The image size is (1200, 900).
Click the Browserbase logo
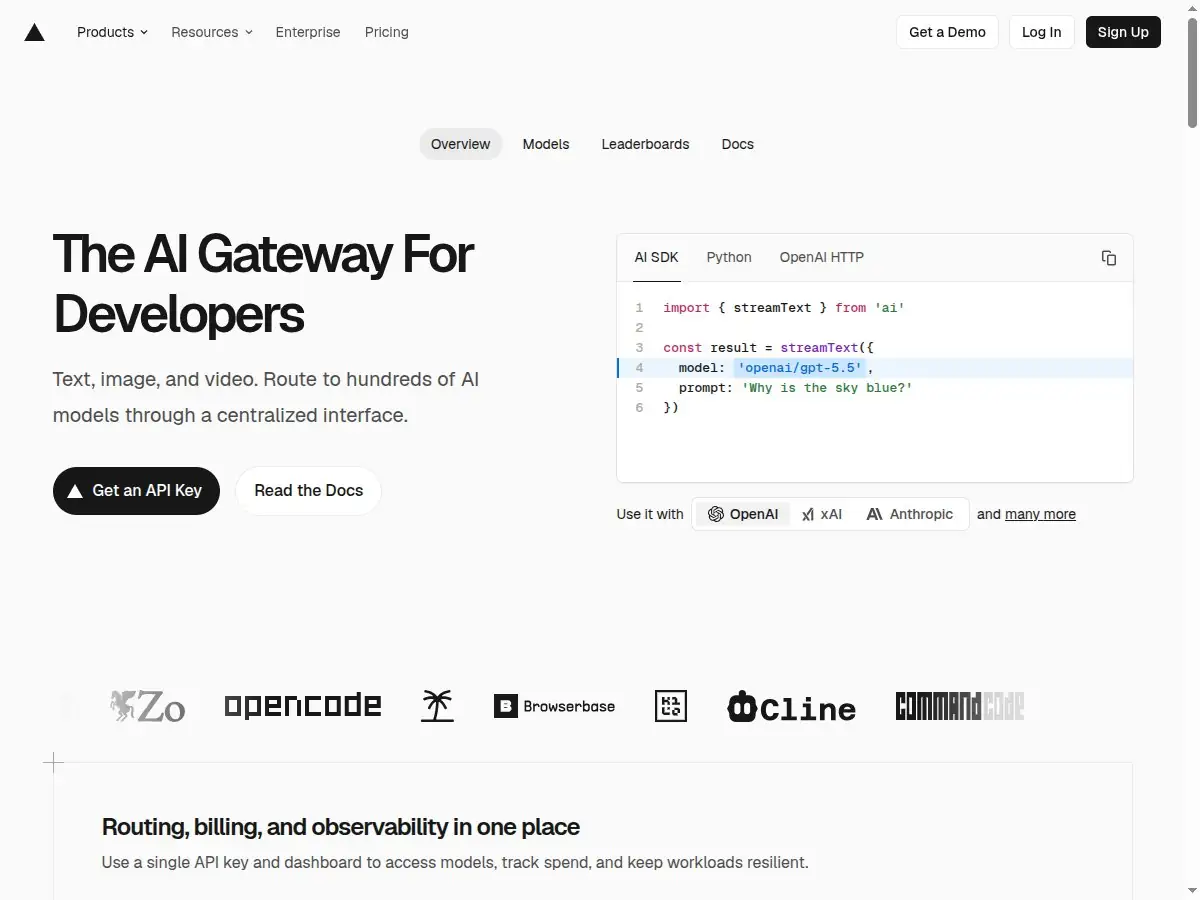(x=555, y=706)
